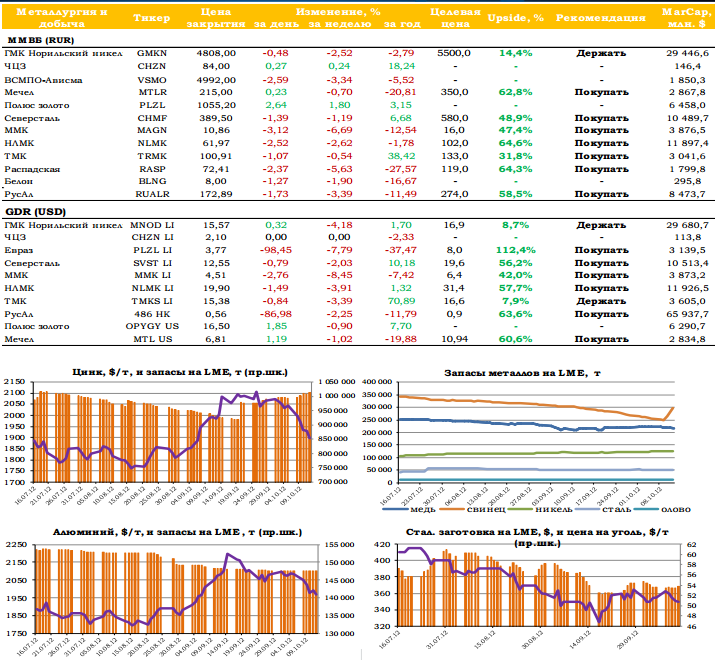Select market cap value 29 446,6
715x660 pixels.
tap(687, 53)
